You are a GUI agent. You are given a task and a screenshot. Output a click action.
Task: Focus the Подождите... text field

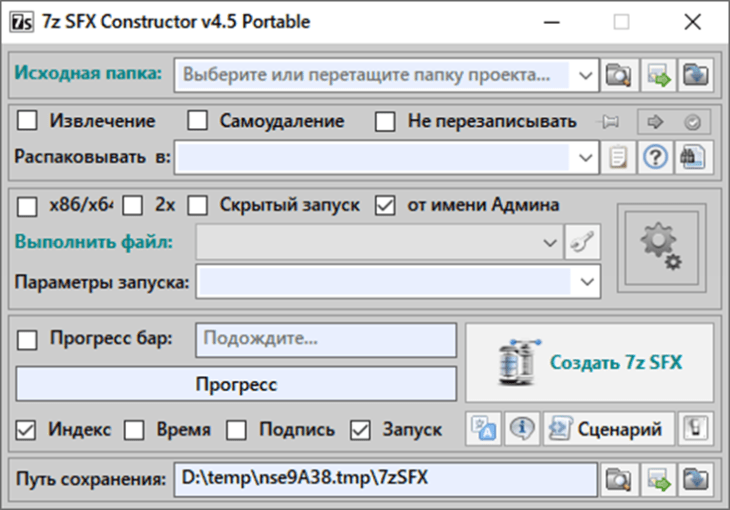coord(326,340)
